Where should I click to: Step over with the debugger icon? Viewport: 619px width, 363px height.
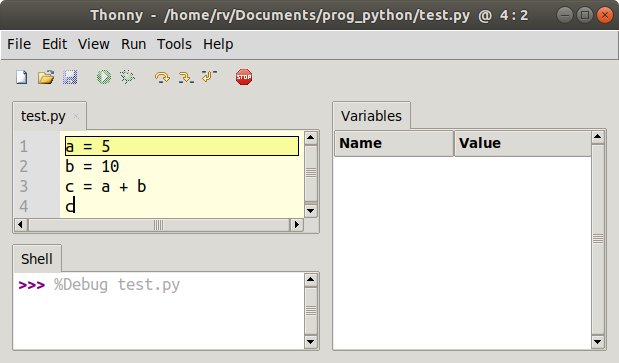click(x=162, y=77)
